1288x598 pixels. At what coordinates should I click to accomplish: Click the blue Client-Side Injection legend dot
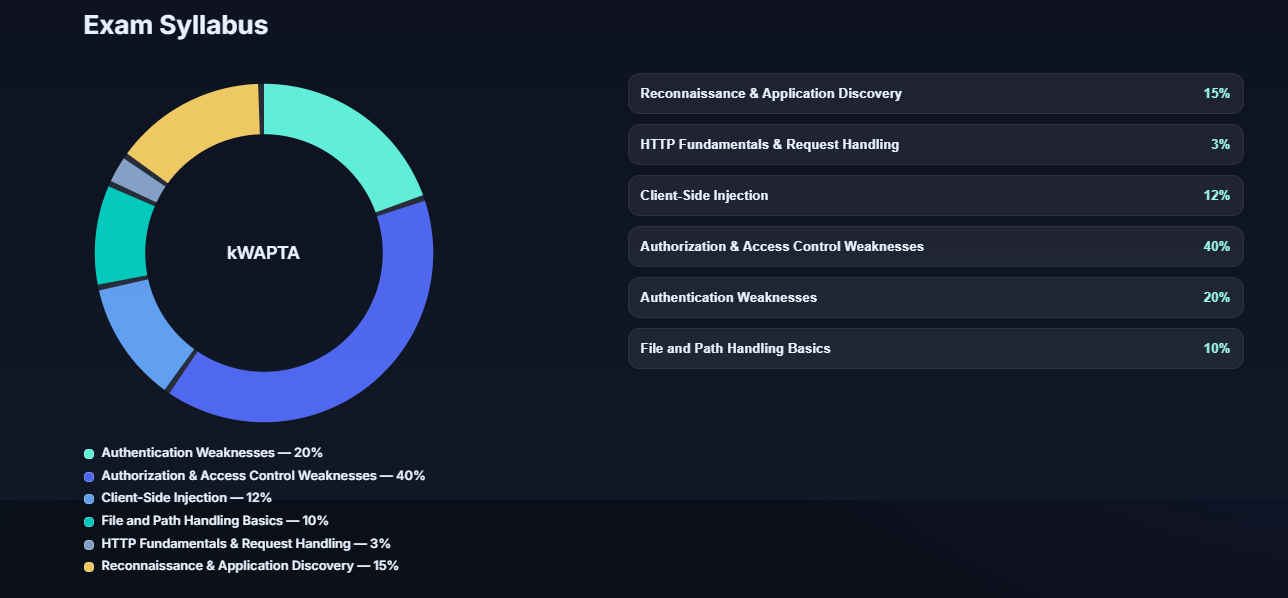89,498
